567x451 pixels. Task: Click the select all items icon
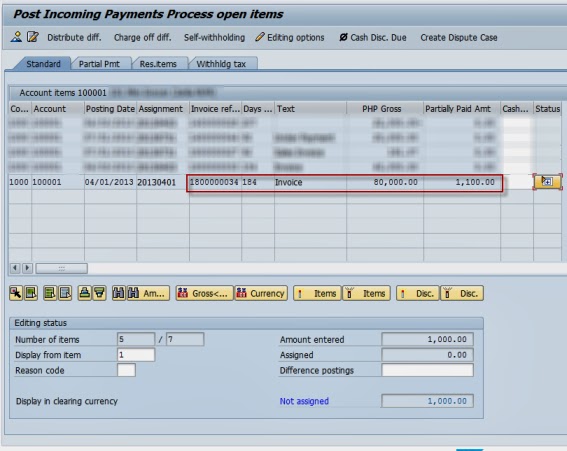(50, 293)
